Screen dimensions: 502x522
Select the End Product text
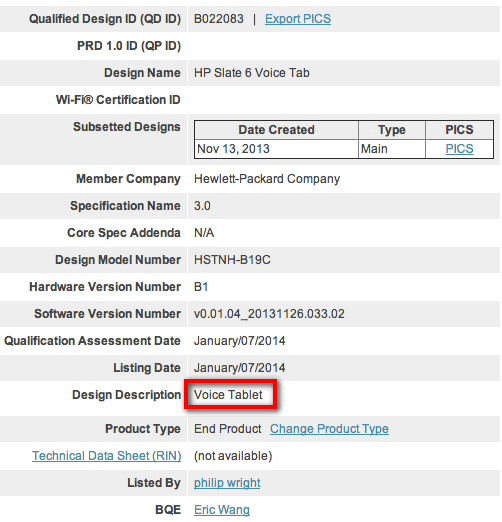click(228, 429)
